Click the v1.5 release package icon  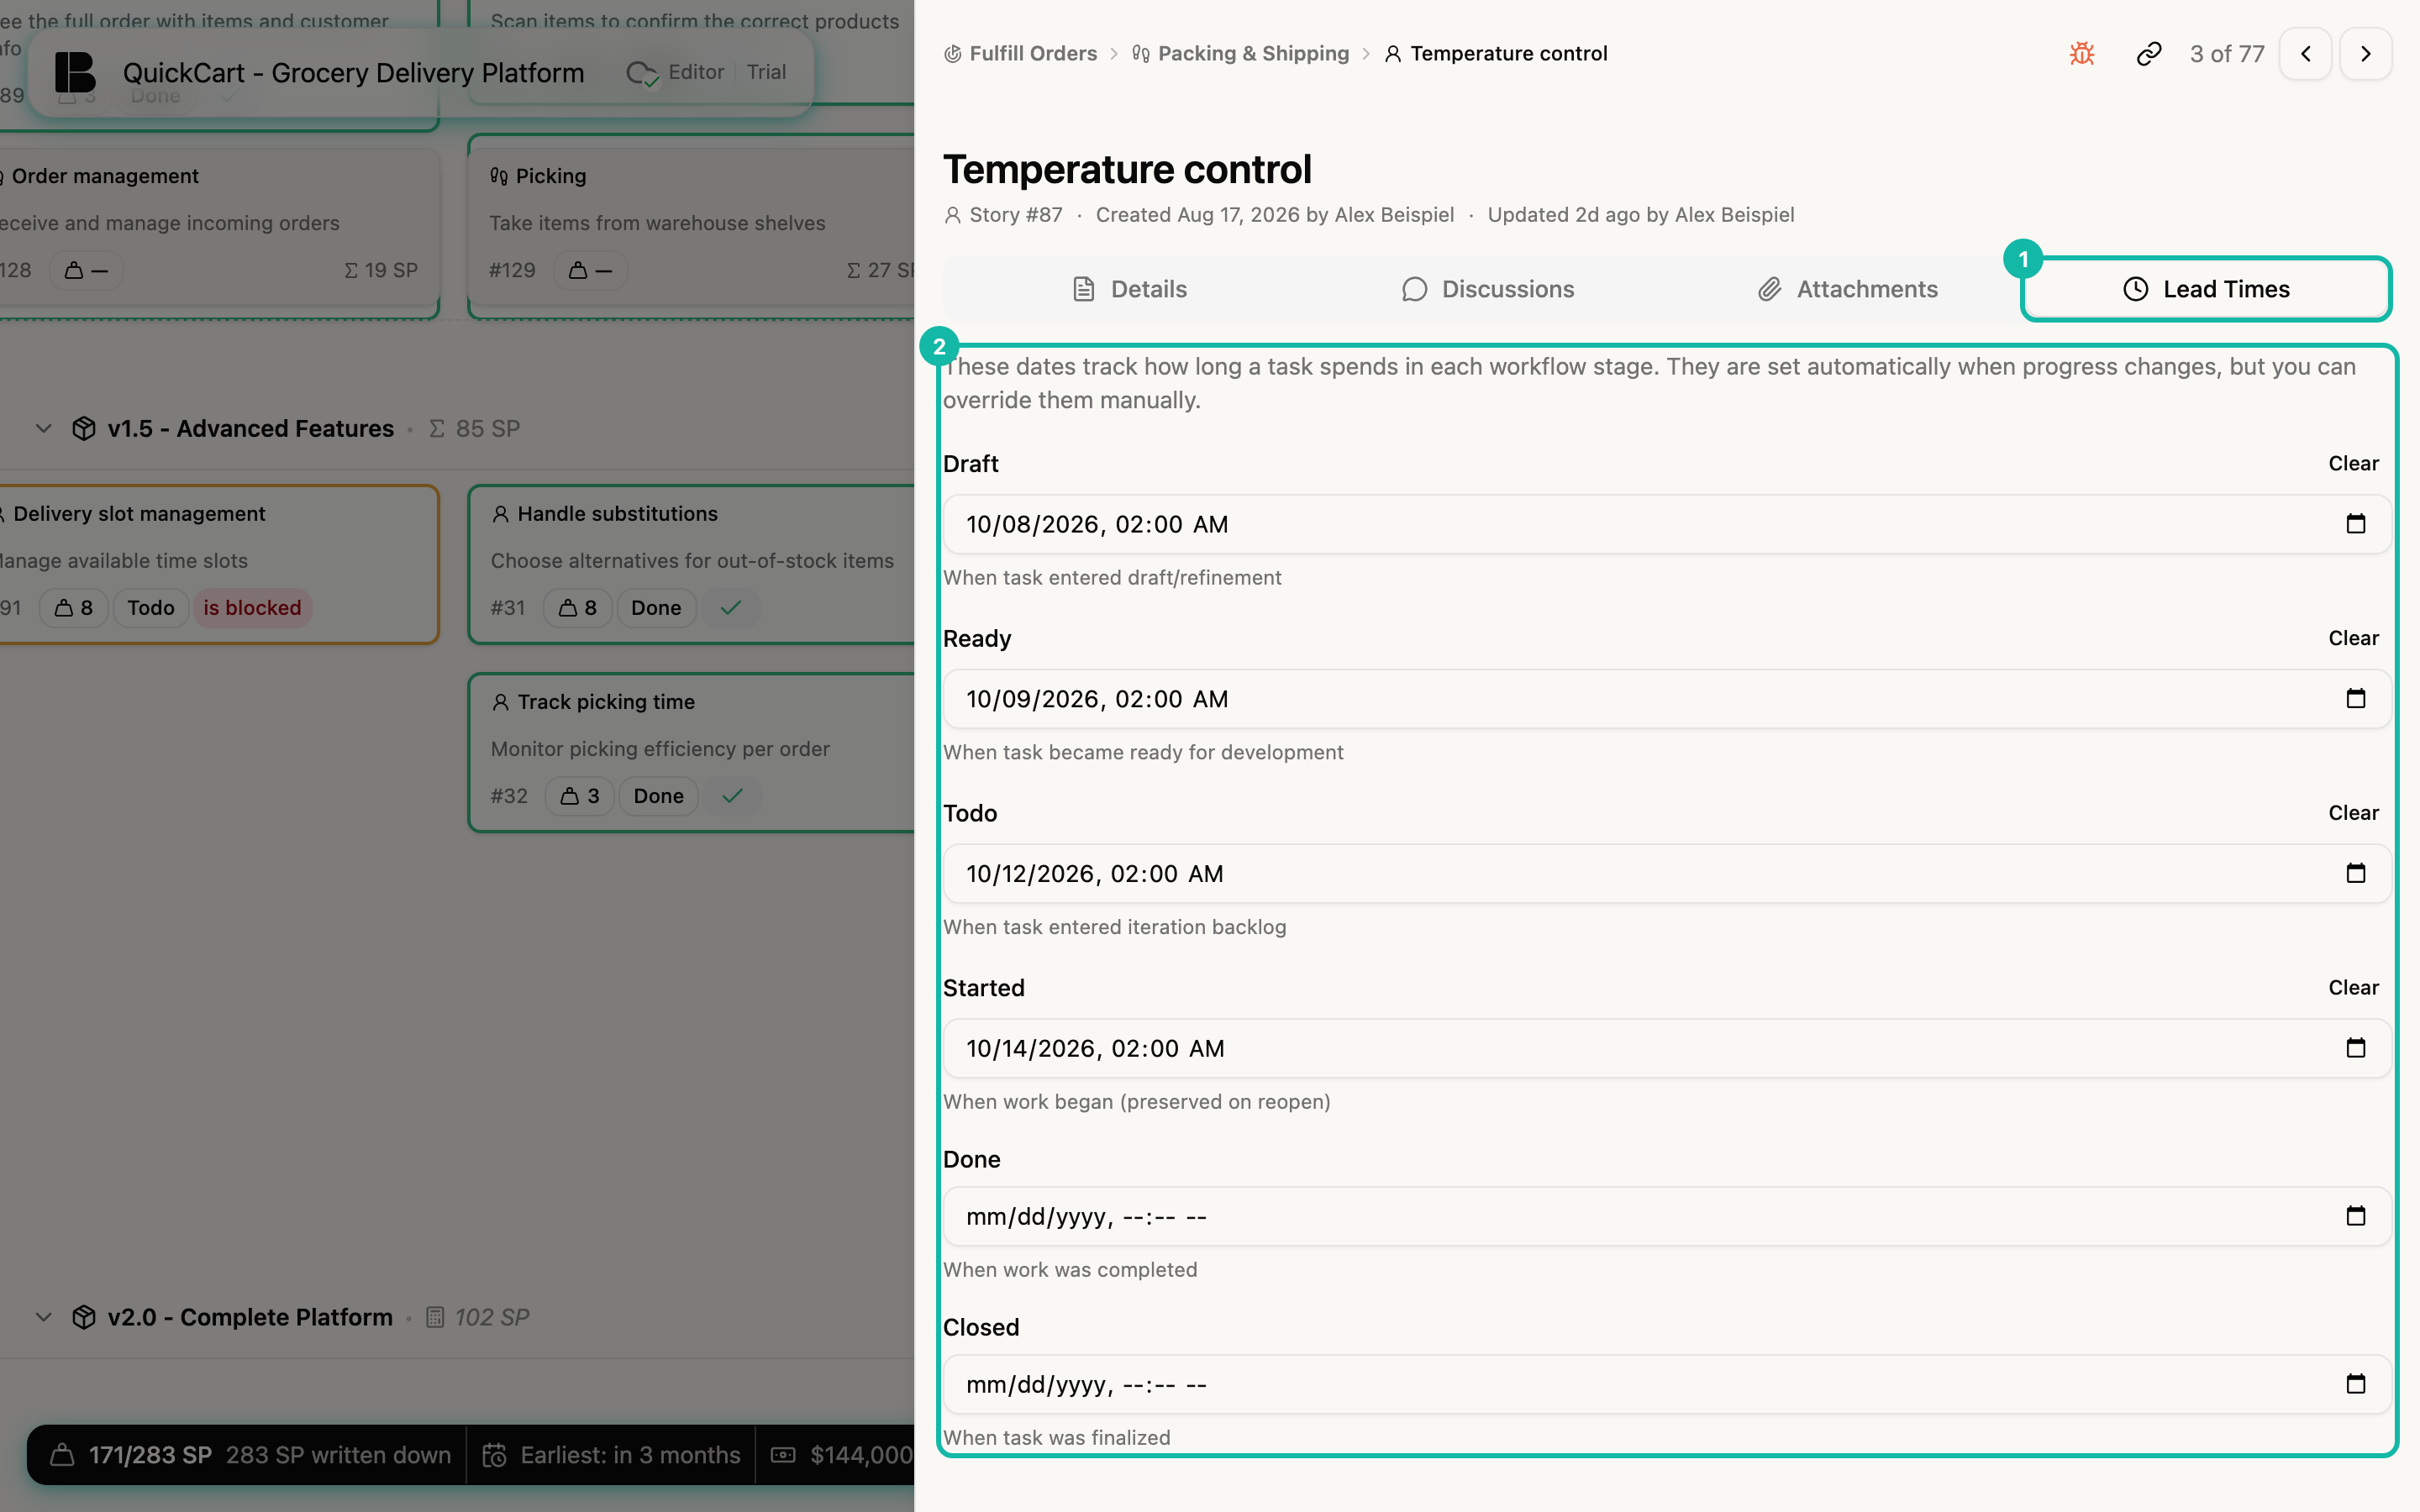84,429
